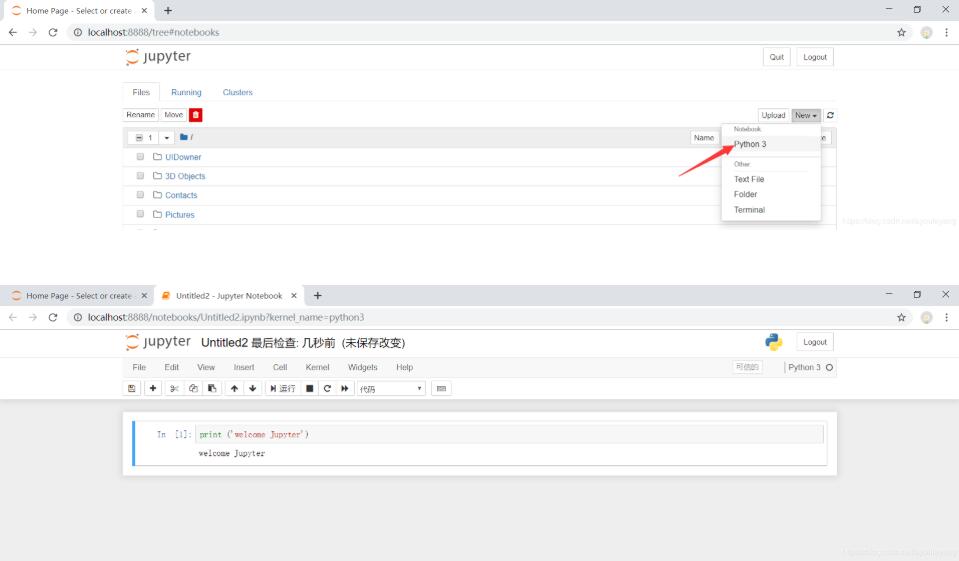Open the notebook Widgets menu

362,367
